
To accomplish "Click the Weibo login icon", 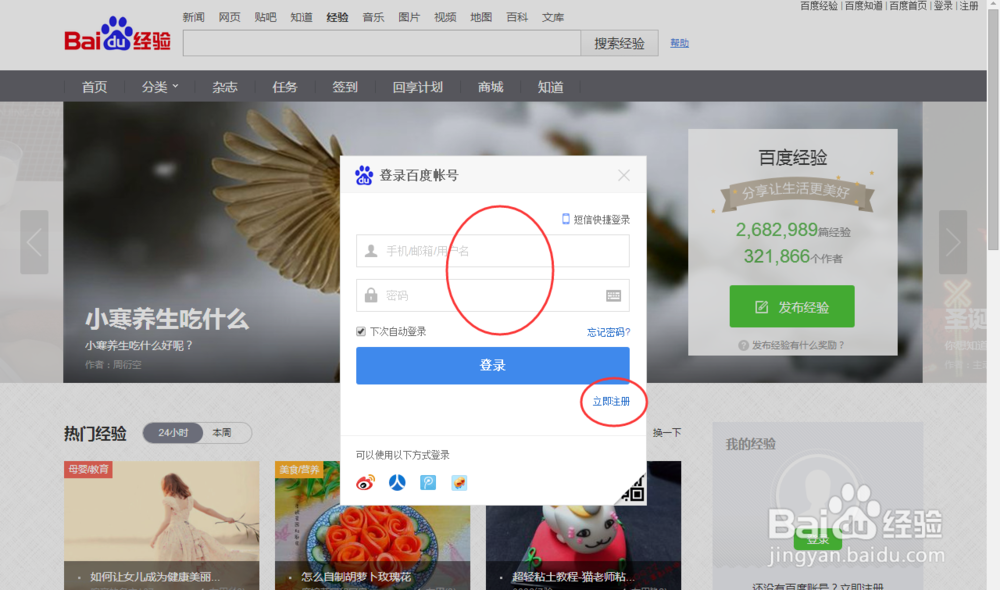I will 365,483.
